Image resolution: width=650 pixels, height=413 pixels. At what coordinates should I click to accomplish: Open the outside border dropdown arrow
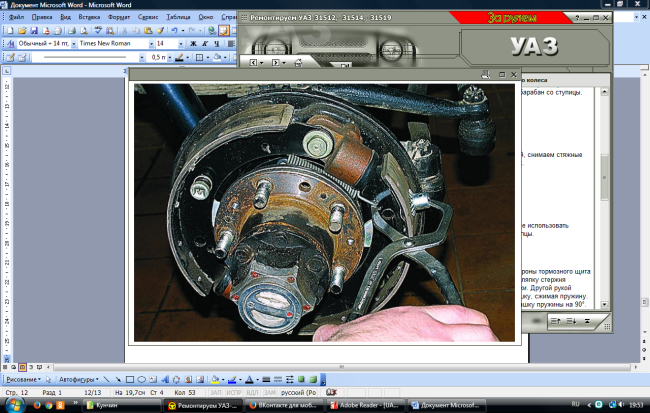coord(208,57)
